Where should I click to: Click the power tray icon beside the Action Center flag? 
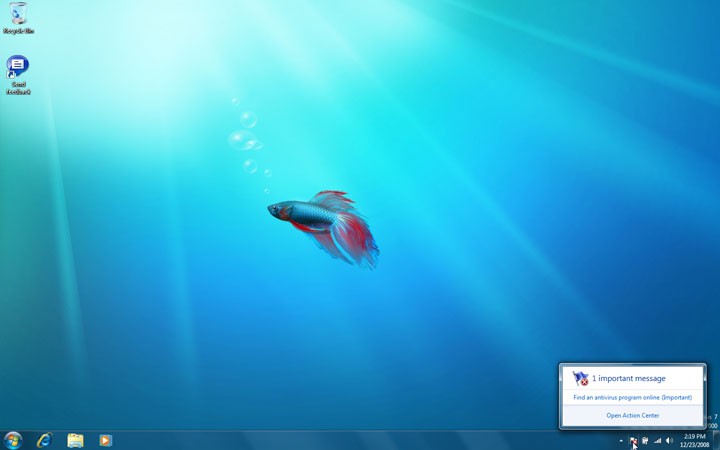(x=645, y=441)
